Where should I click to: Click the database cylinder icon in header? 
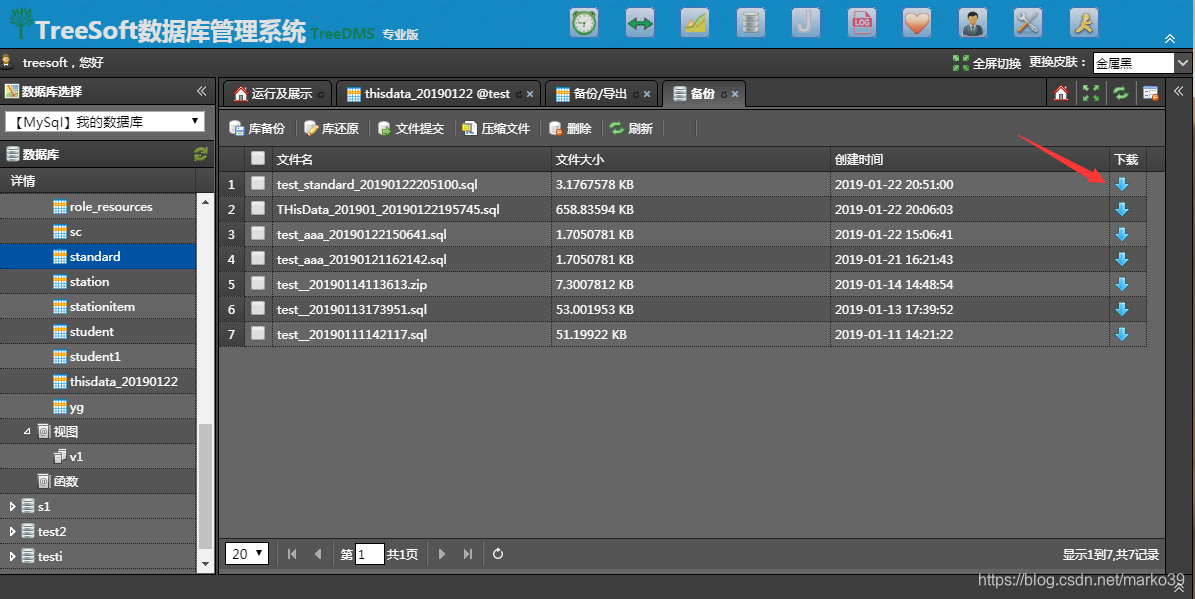[751, 23]
